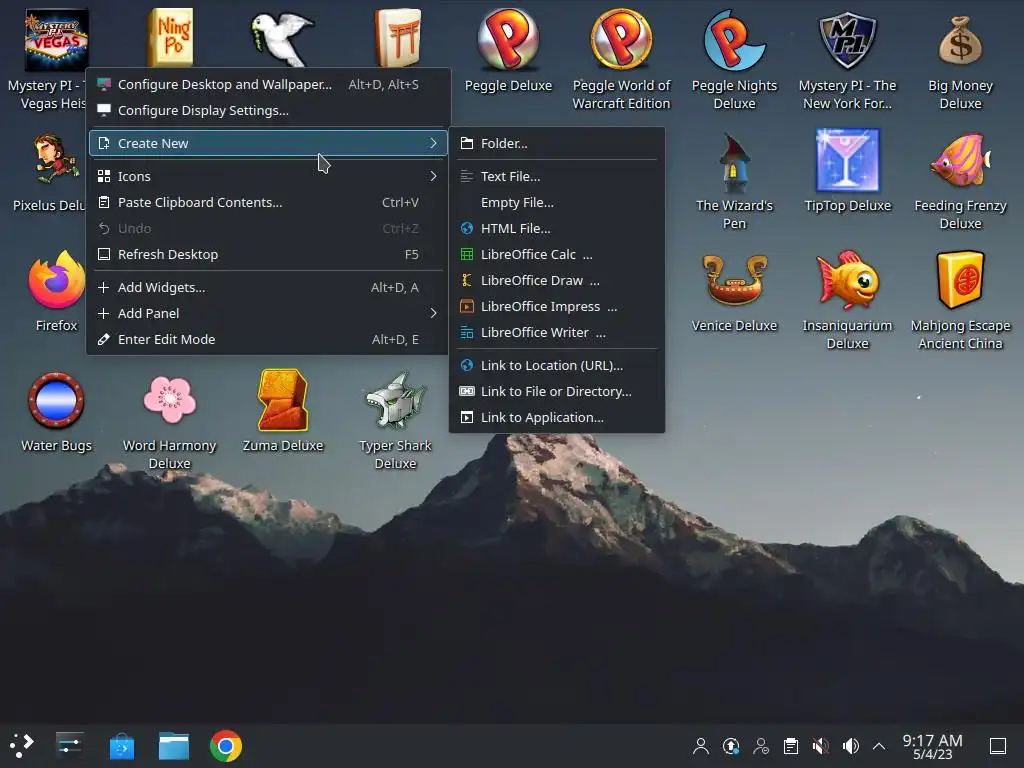Launch Discover store from taskbar
The height and width of the screenshot is (768, 1024).
point(121,746)
